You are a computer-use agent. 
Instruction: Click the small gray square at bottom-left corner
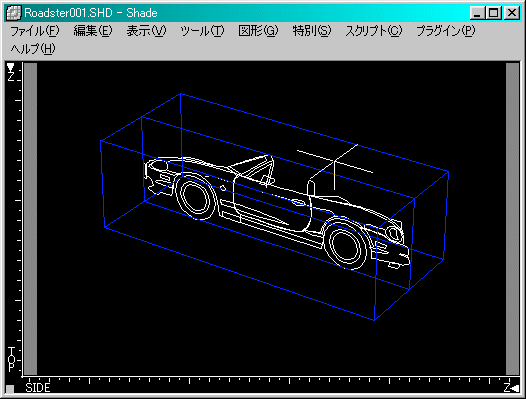coord(10,389)
